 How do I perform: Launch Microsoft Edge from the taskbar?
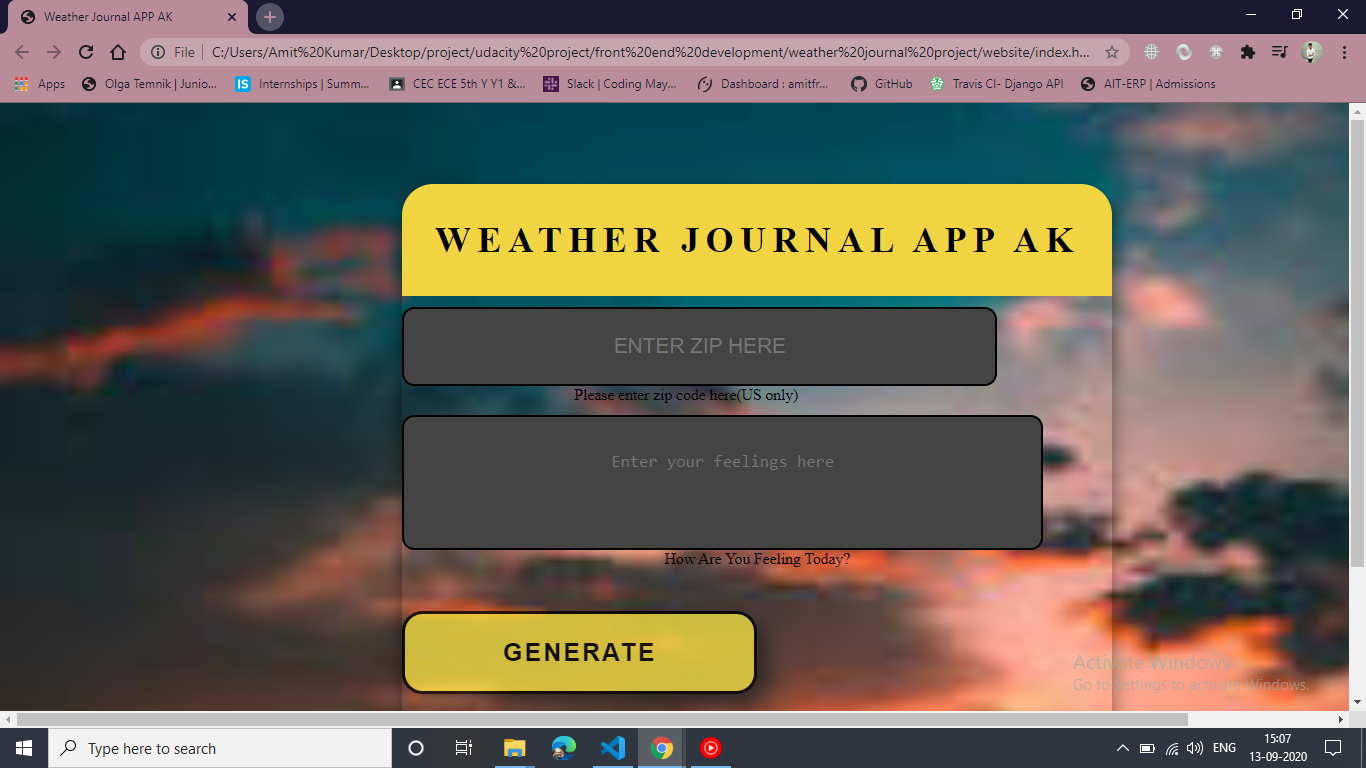(564, 748)
